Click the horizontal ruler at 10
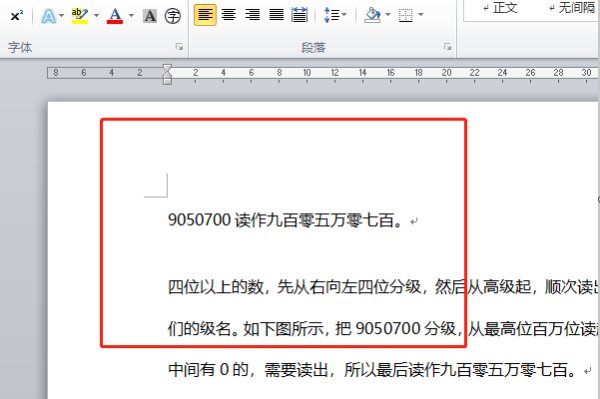Screen dimensions: 600x399 (307, 73)
